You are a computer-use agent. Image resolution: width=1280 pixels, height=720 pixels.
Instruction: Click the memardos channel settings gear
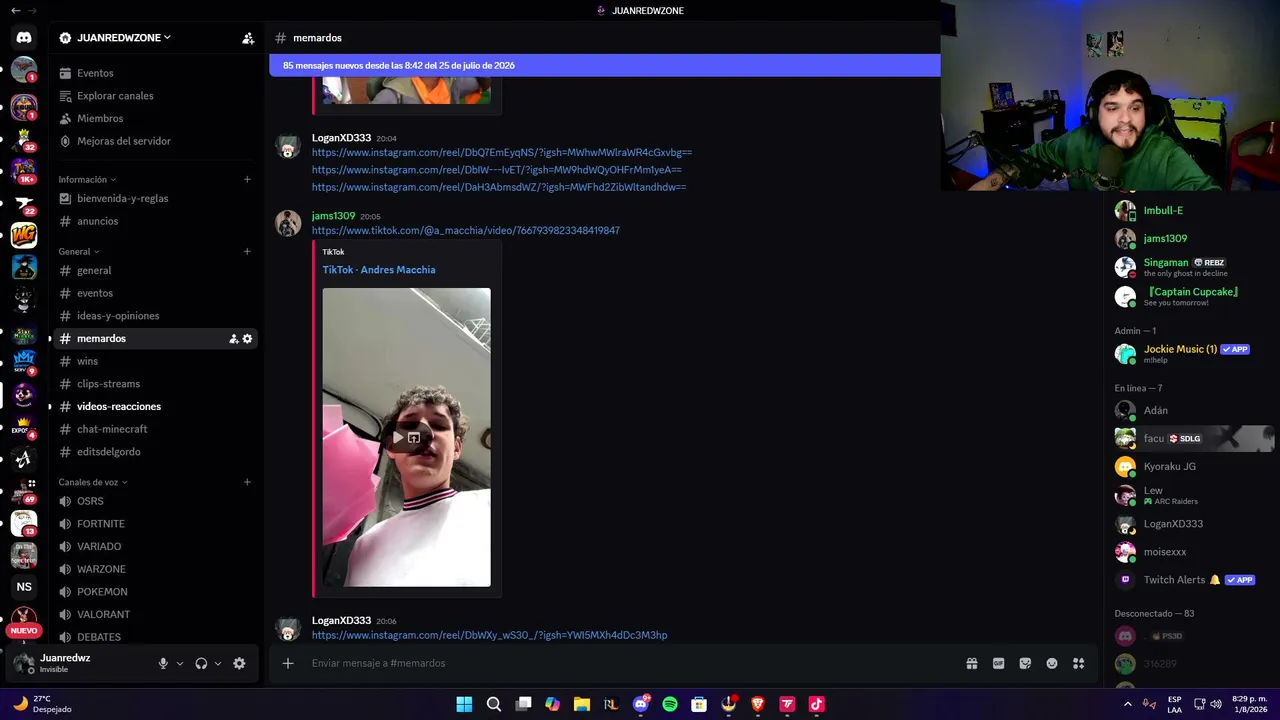tap(248, 339)
